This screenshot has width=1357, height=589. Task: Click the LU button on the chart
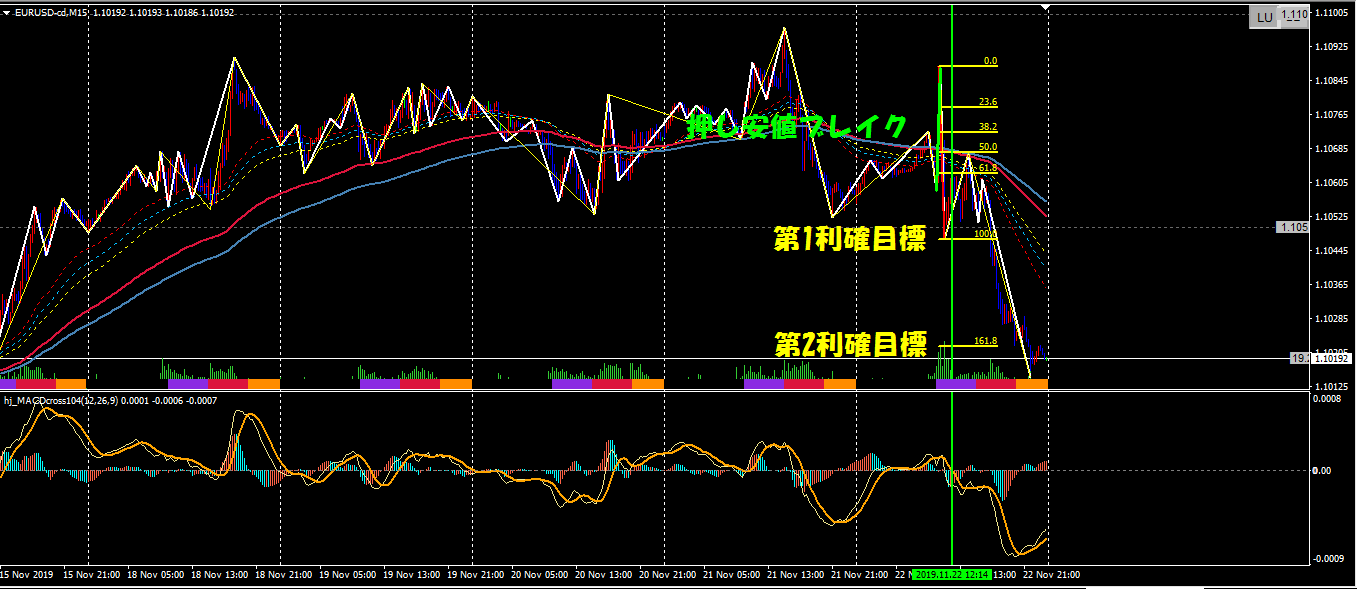pos(1264,17)
